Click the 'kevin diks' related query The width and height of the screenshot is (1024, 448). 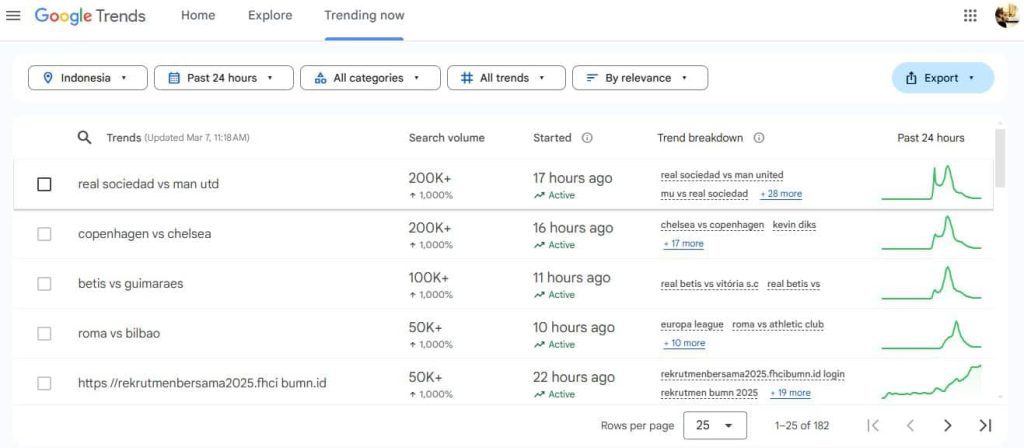click(x=794, y=225)
